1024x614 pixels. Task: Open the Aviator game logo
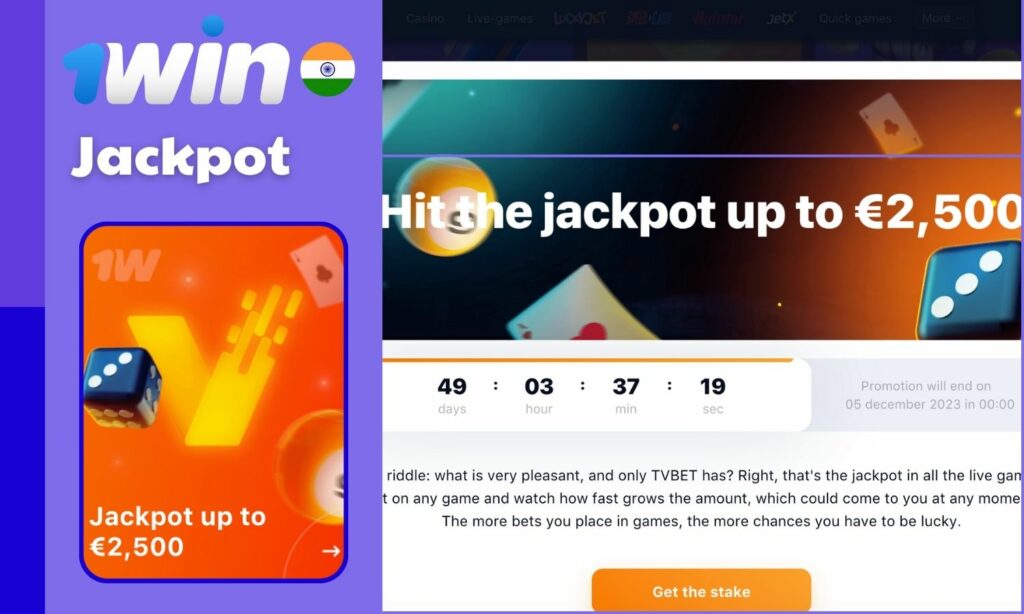[718, 18]
